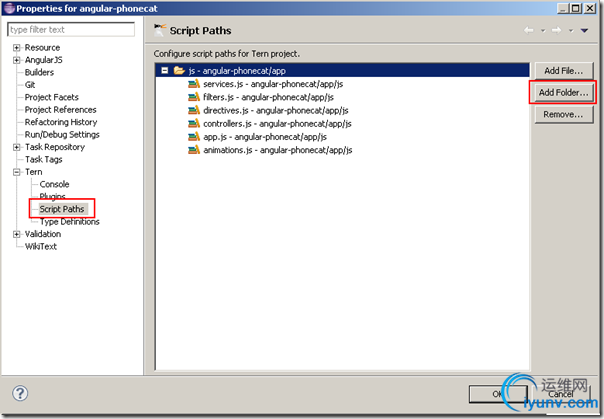The image size is (604, 419).
Task: Click the controllers.js file icon
Action: [x=194, y=123]
